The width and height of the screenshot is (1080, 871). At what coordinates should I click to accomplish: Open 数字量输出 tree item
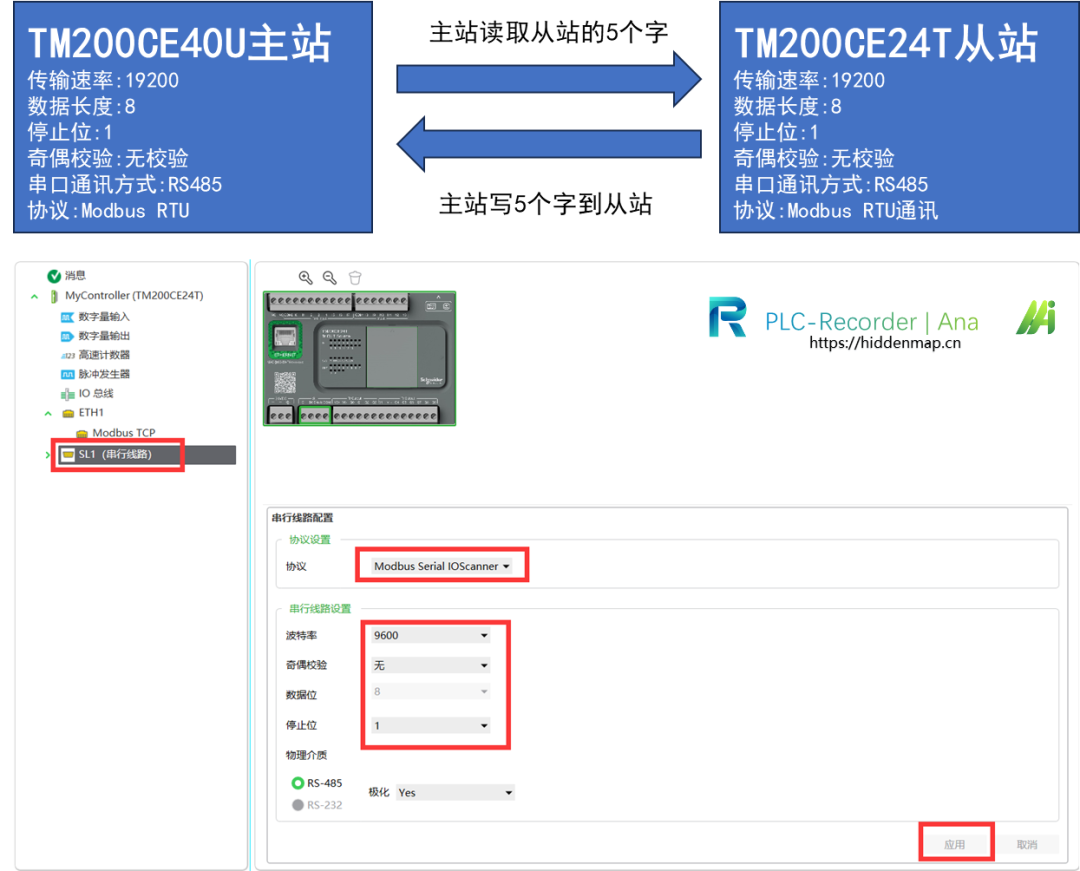(104, 336)
